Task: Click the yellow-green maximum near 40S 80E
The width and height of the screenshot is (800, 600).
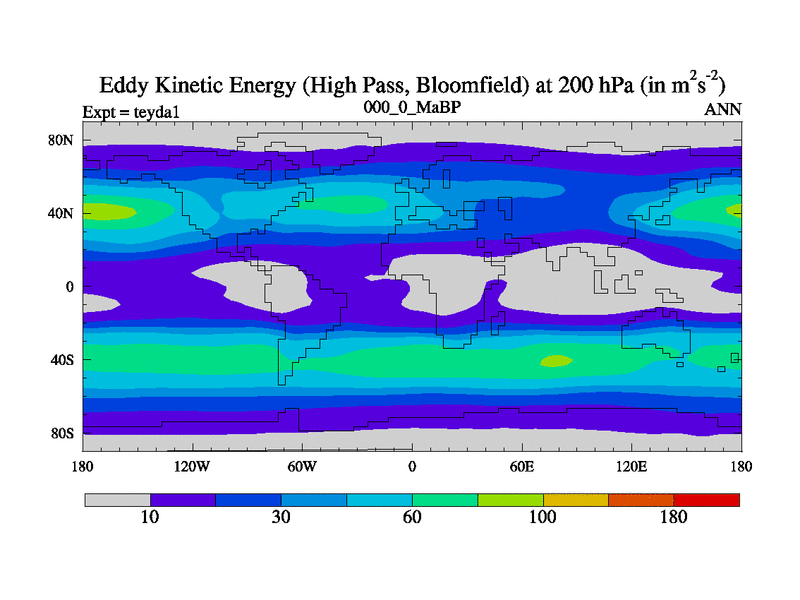Action: 555,361
